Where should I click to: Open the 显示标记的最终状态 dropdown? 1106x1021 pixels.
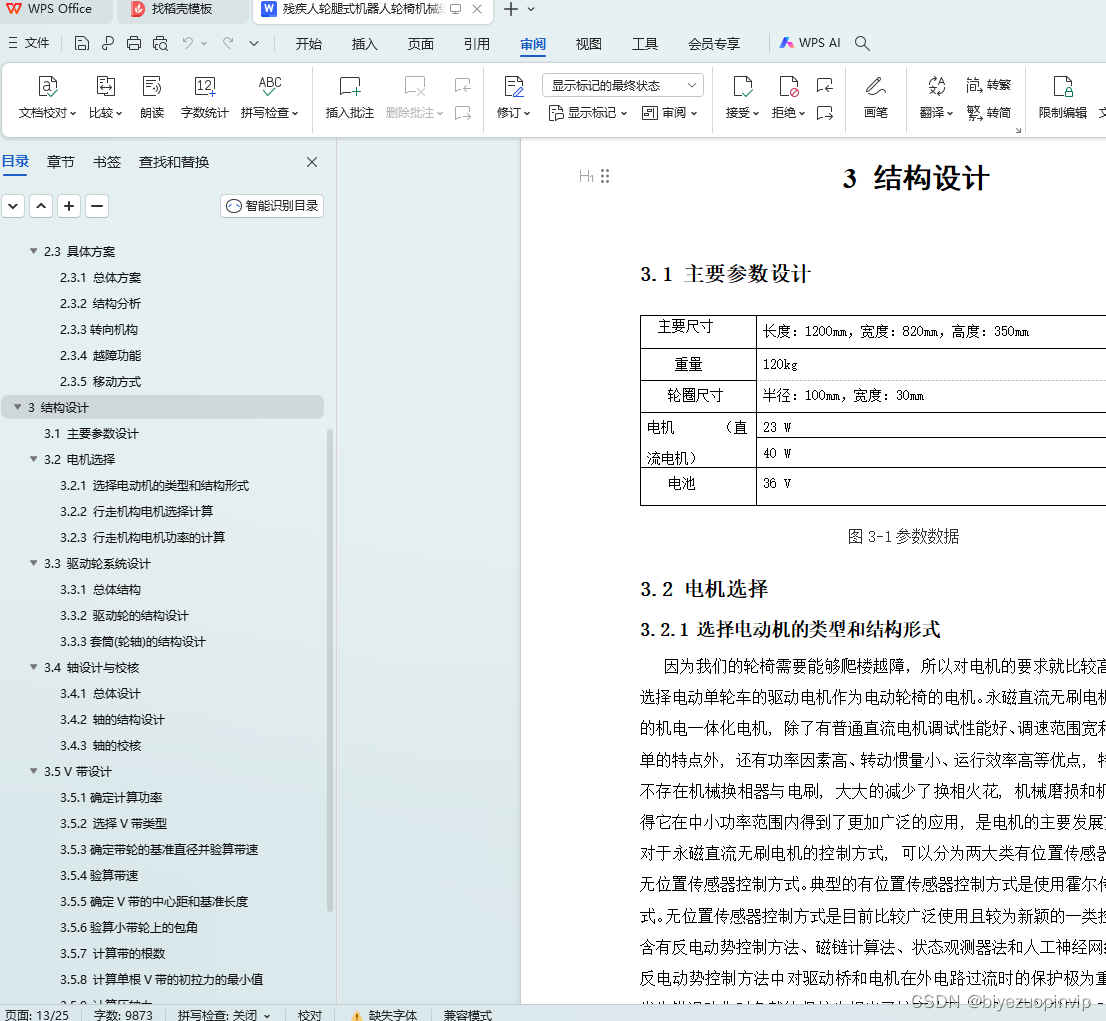(623, 85)
